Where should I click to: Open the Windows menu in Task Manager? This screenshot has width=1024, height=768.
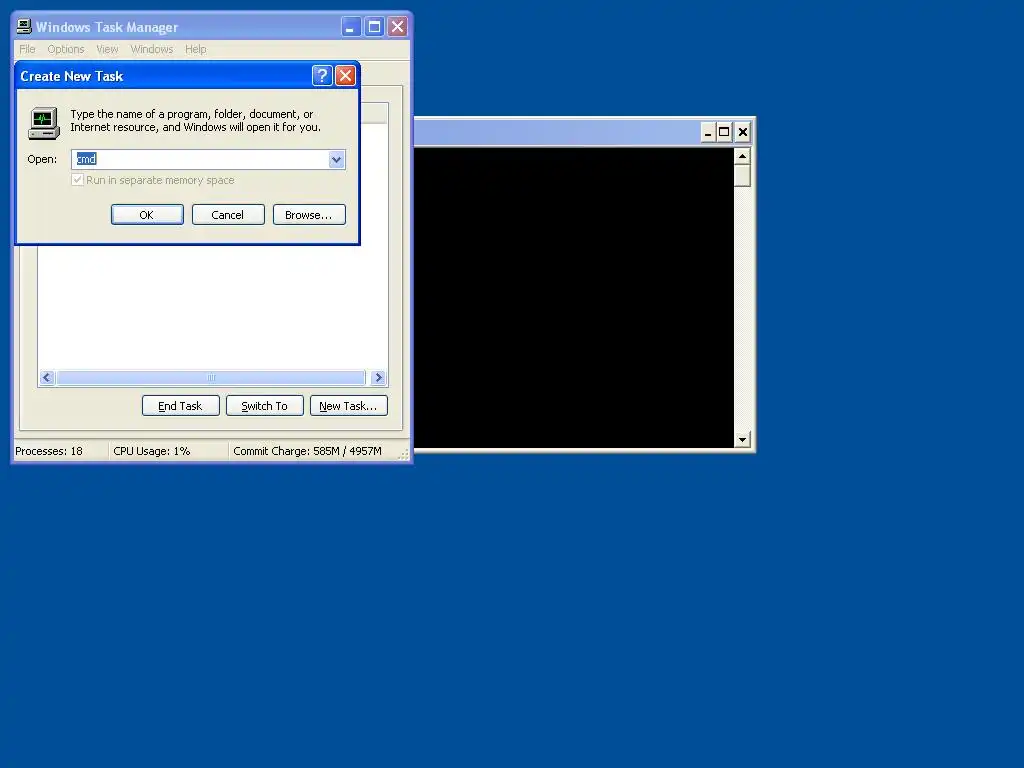tap(152, 49)
